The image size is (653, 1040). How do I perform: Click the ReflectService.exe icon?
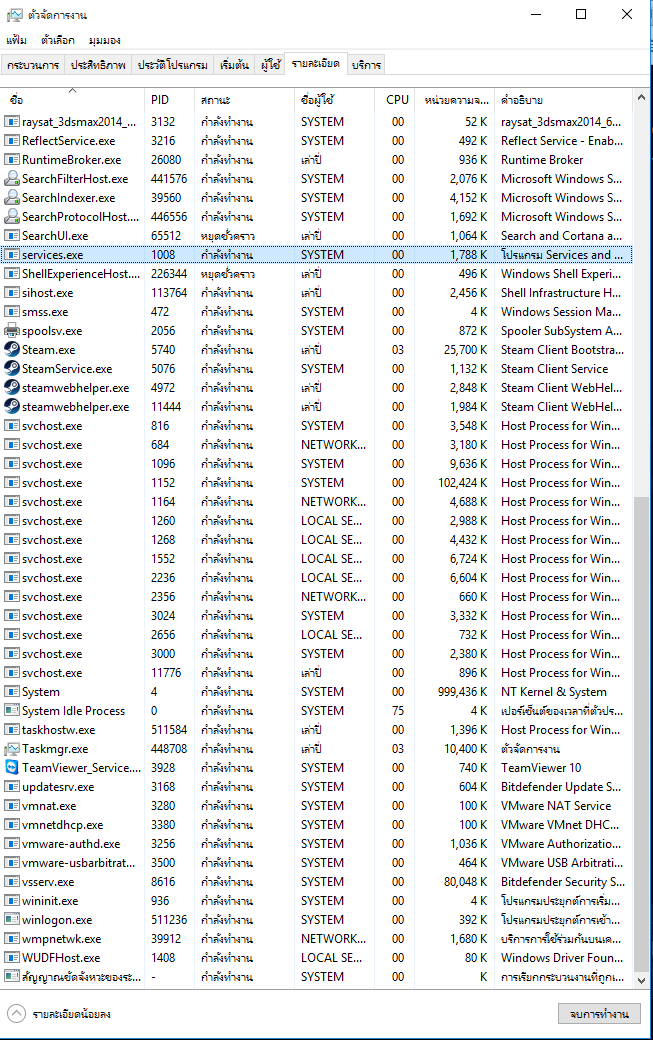click(x=12, y=141)
